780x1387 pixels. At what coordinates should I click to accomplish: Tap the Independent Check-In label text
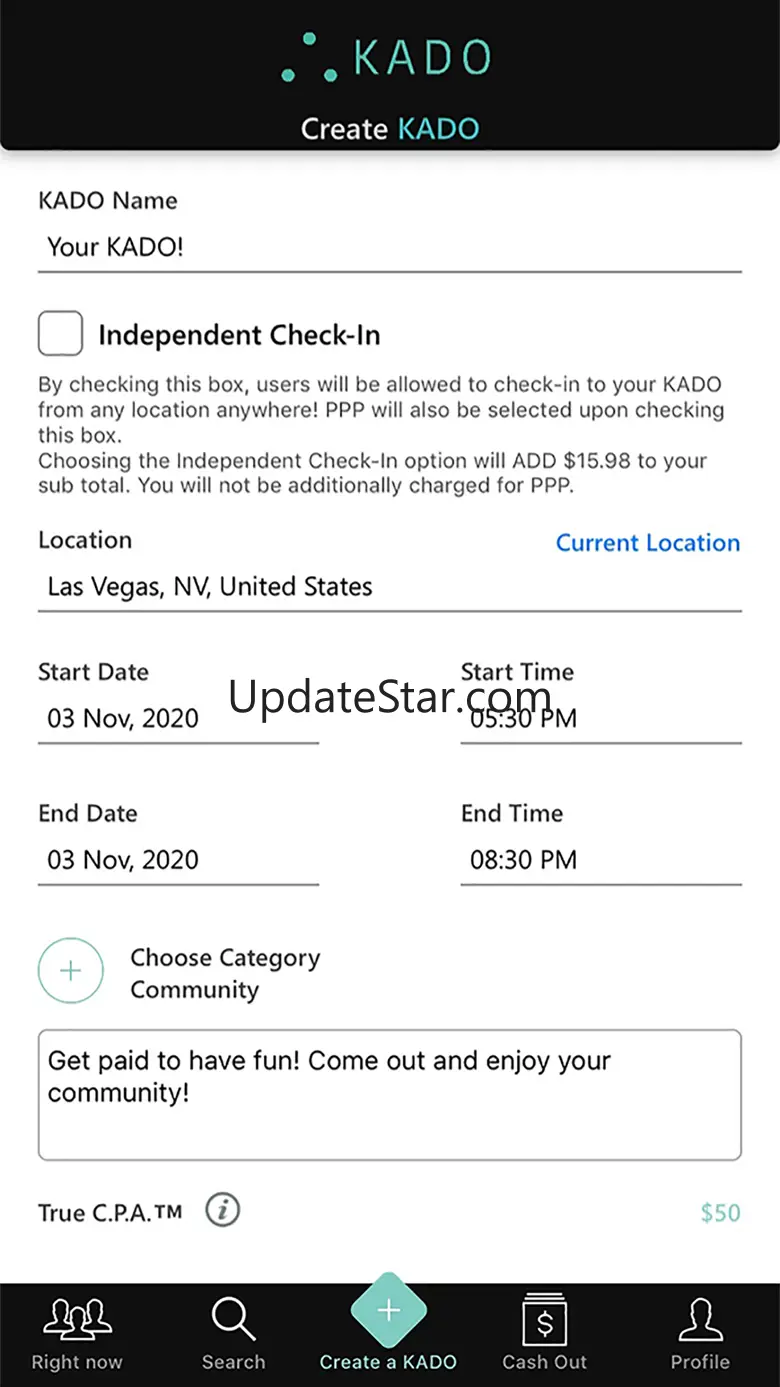(239, 335)
